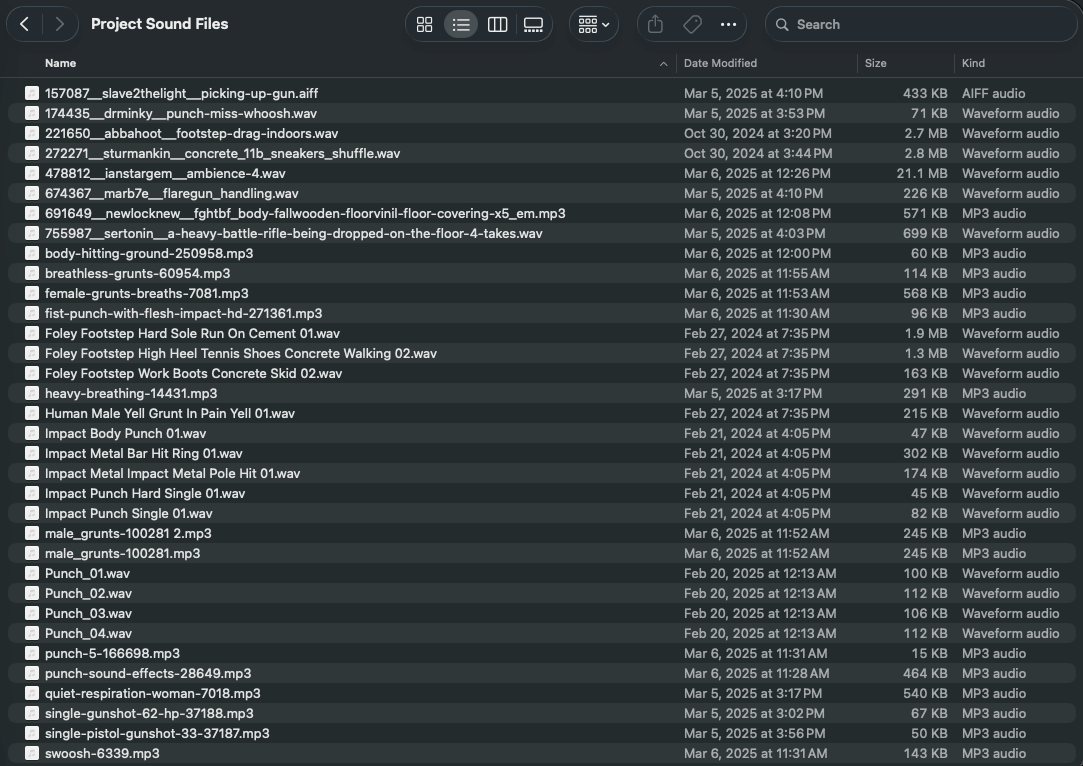Select punch-sound-effects-28649.mp3 file name
Screen dimensions: 1083x766
tap(148, 673)
